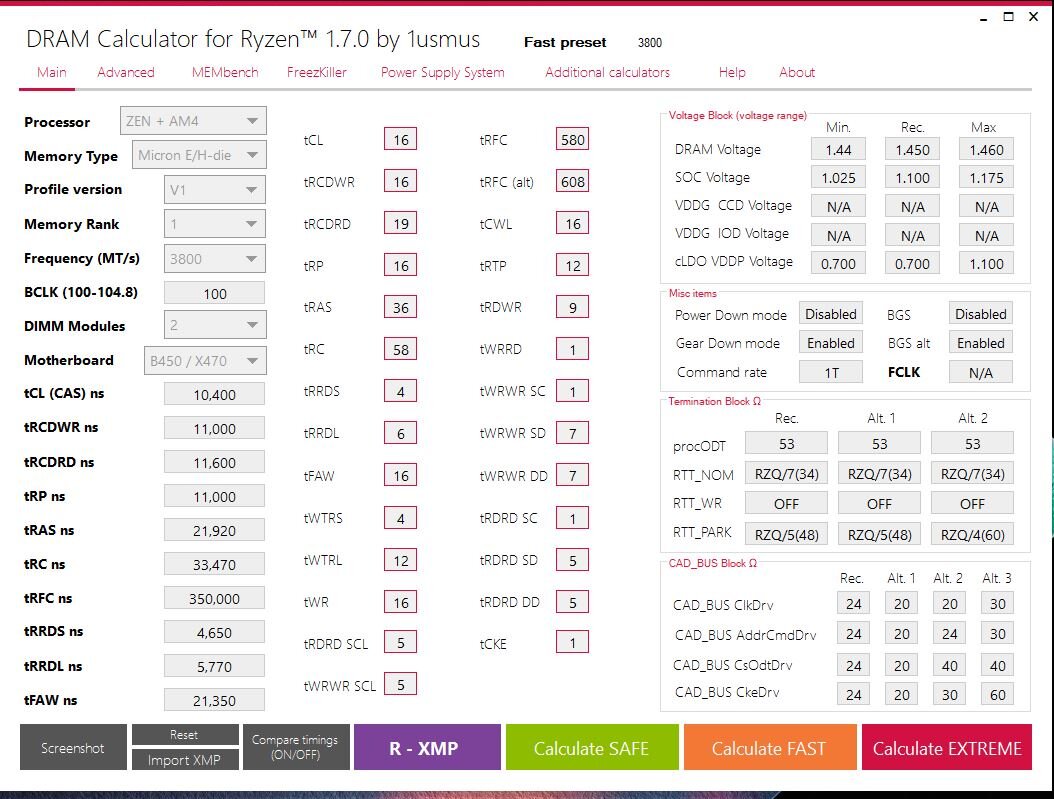Viewport: 1054px width, 799px height.
Task: Click CAD_BUS ClkDrv Alt. 3 value 30
Action: (998, 603)
